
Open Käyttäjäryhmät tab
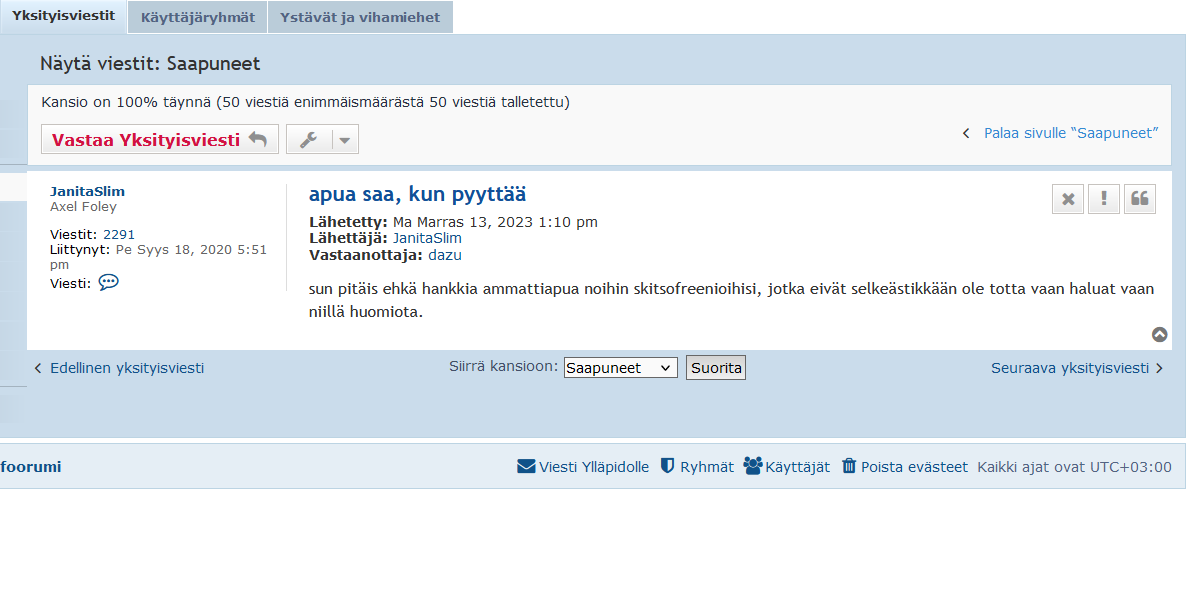[x=198, y=17]
